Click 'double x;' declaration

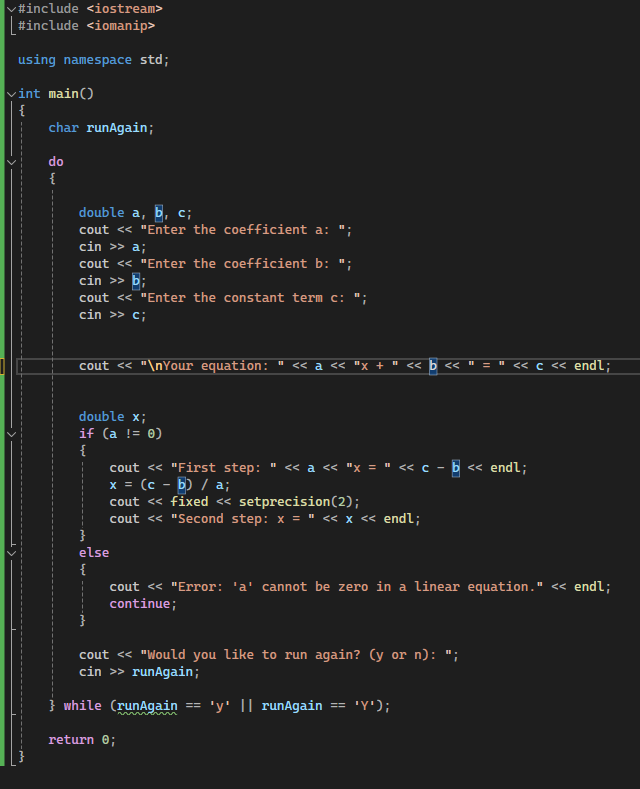113,417
